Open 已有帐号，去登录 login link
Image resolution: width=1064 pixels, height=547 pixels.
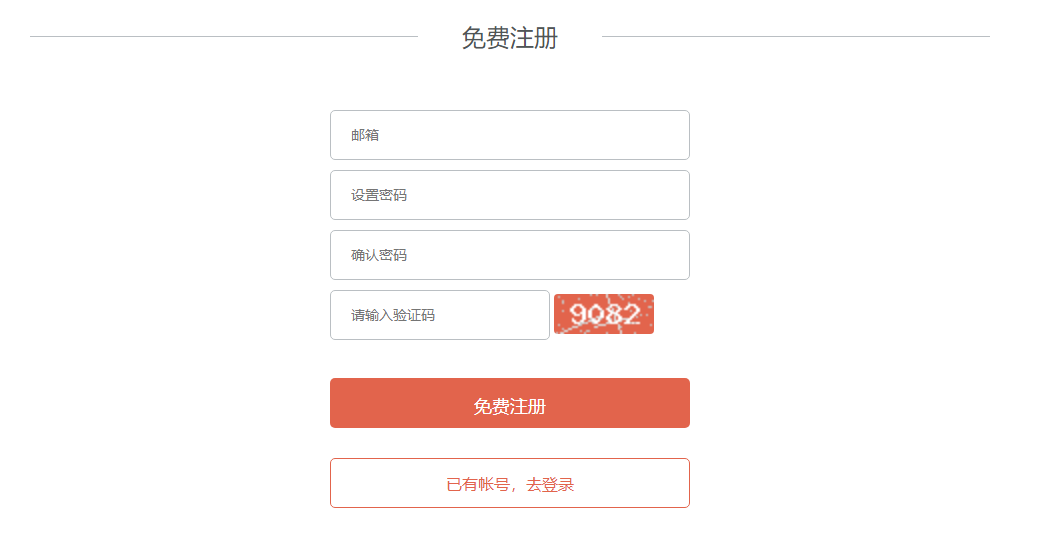click(x=510, y=483)
